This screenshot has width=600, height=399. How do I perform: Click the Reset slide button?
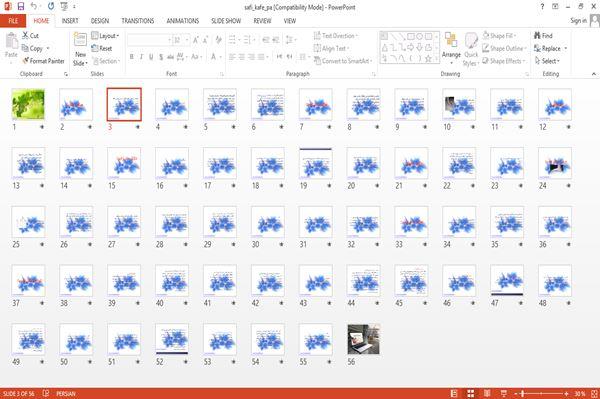(102, 48)
